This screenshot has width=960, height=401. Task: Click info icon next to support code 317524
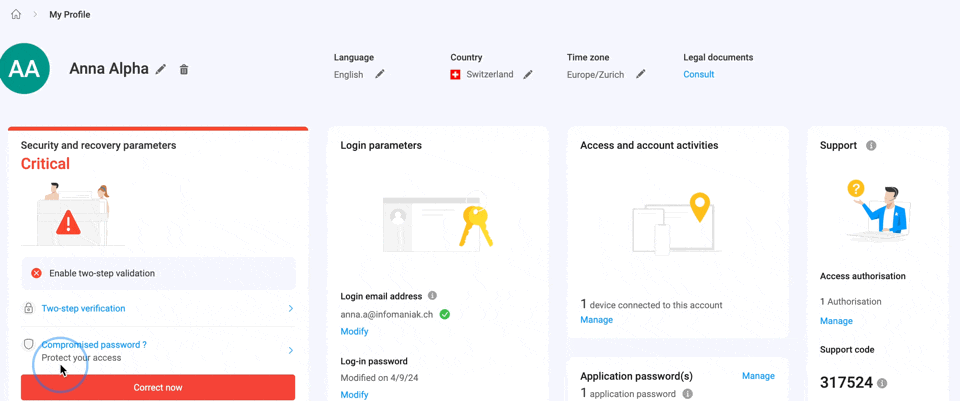point(882,383)
